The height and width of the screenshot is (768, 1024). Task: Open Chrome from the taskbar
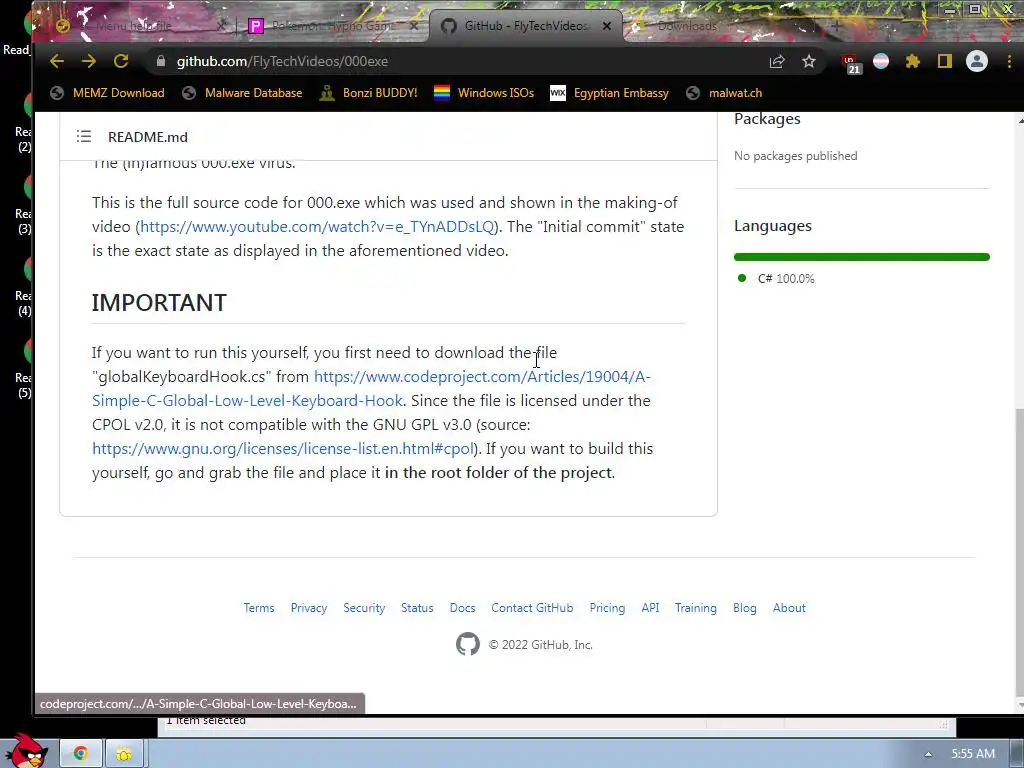tap(80, 754)
